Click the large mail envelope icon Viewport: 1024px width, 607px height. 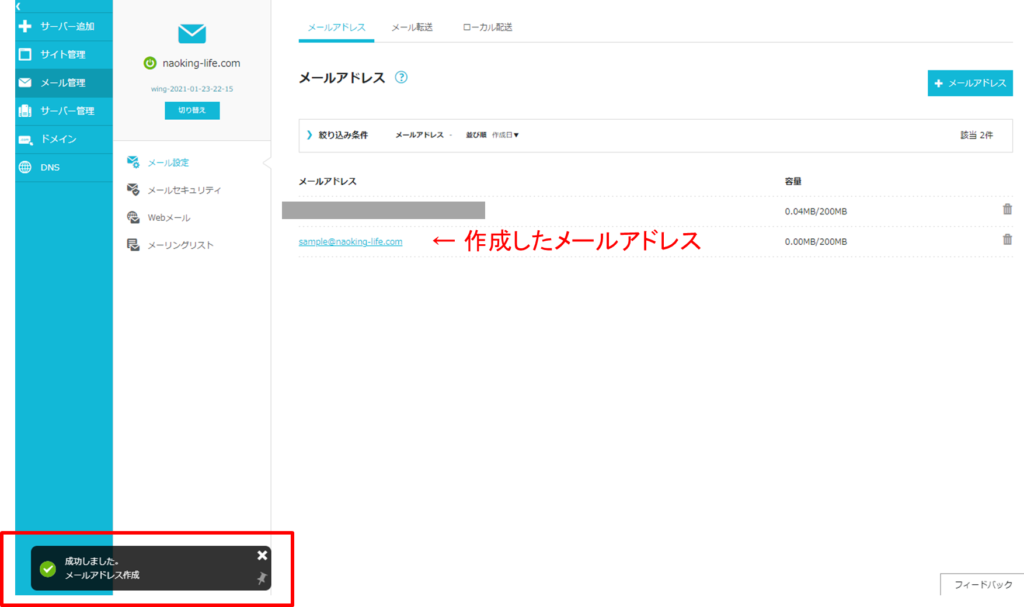click(192, 33)
